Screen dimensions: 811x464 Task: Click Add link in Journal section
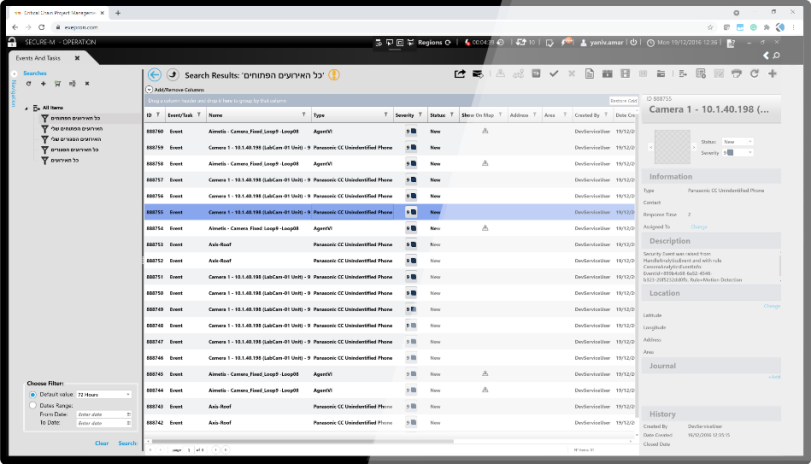pyautogui.click(x=774, y=377)
